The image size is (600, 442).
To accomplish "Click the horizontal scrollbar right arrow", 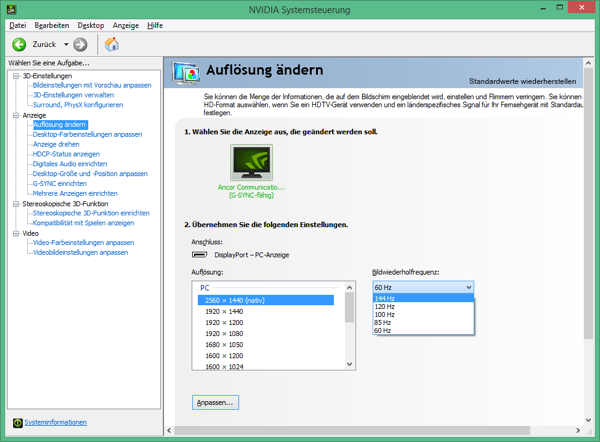I will tap(578, 431).
